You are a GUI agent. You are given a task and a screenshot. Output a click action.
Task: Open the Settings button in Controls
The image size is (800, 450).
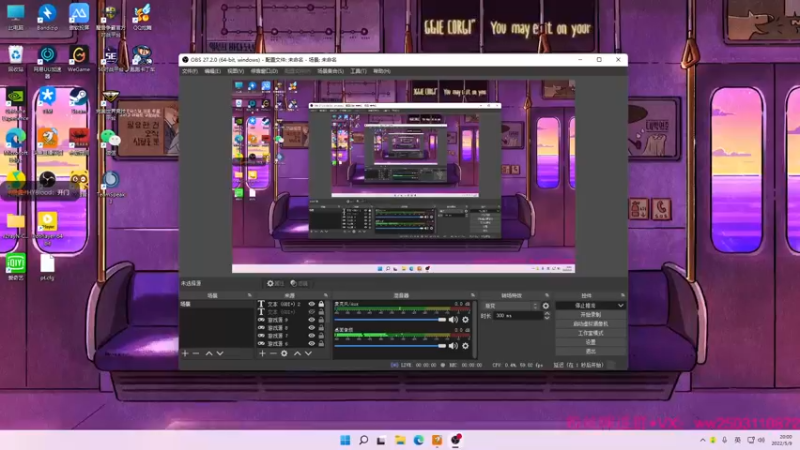(x=590, y=342)
